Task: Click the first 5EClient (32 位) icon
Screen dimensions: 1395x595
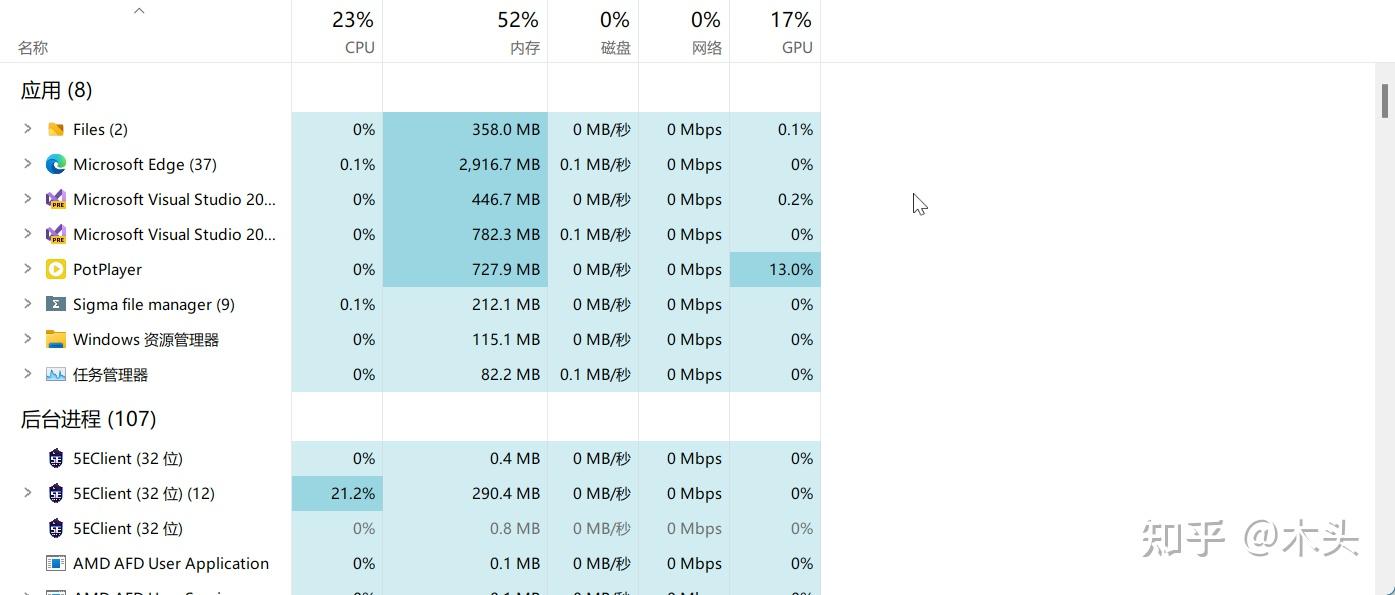Action: pos(56,458)
